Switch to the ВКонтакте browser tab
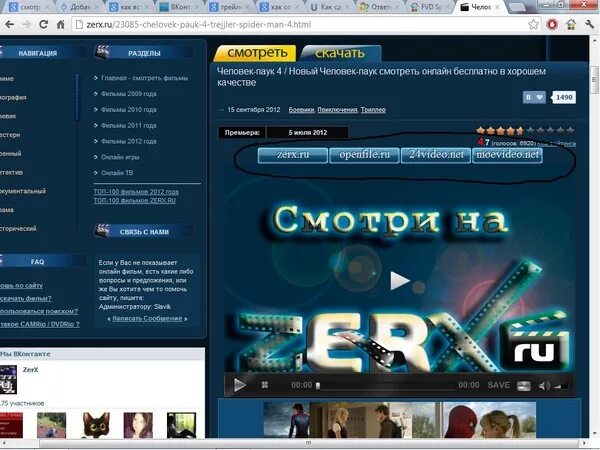The width and height of the screenshot is (600, 450). point(179,7)
